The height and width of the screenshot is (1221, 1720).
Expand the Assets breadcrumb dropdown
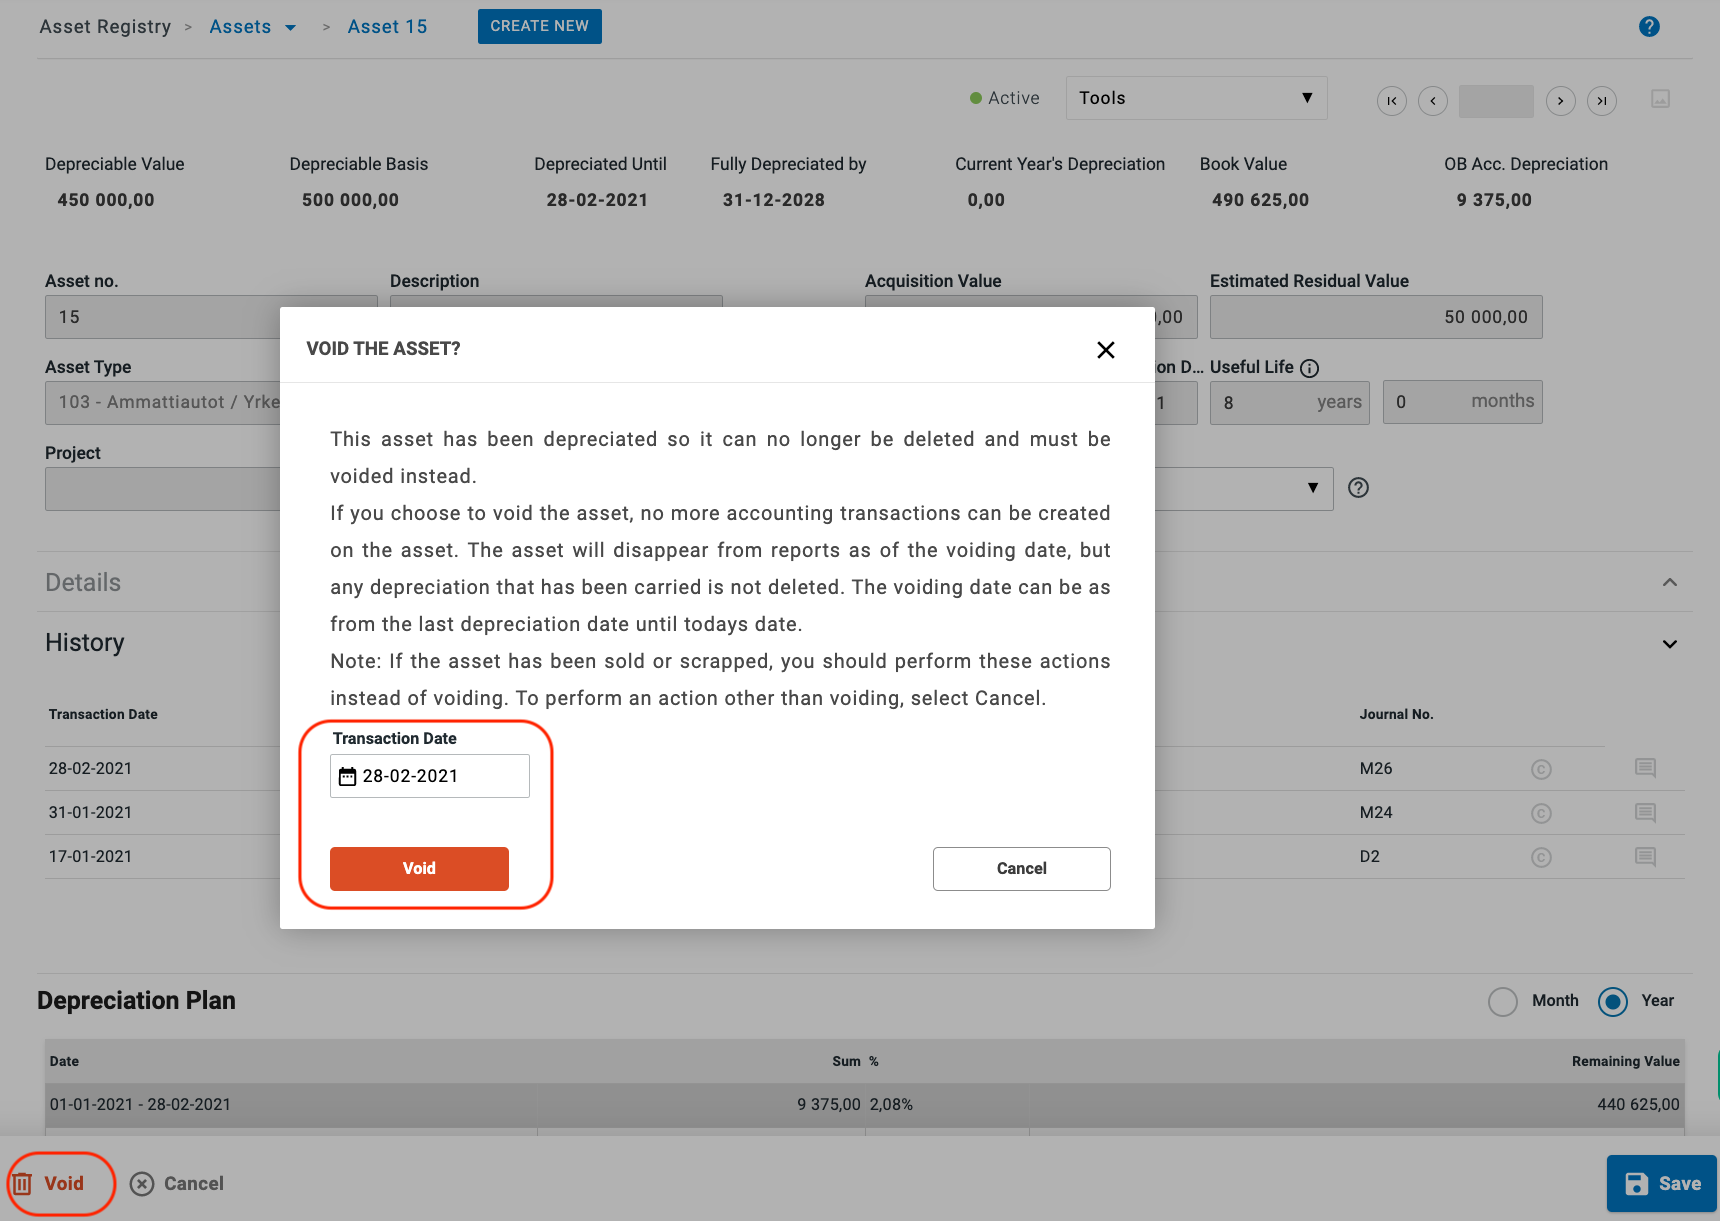click(291, 28)
